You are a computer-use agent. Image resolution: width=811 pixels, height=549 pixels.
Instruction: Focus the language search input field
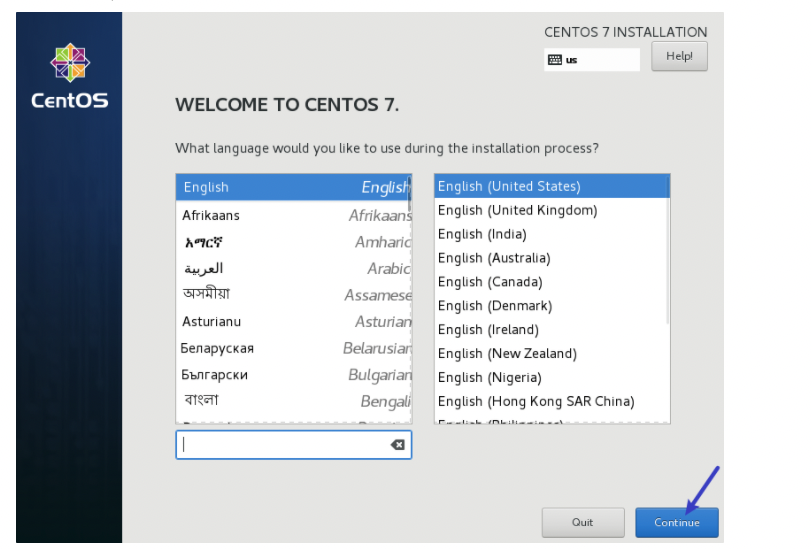(x=283, y=445)
